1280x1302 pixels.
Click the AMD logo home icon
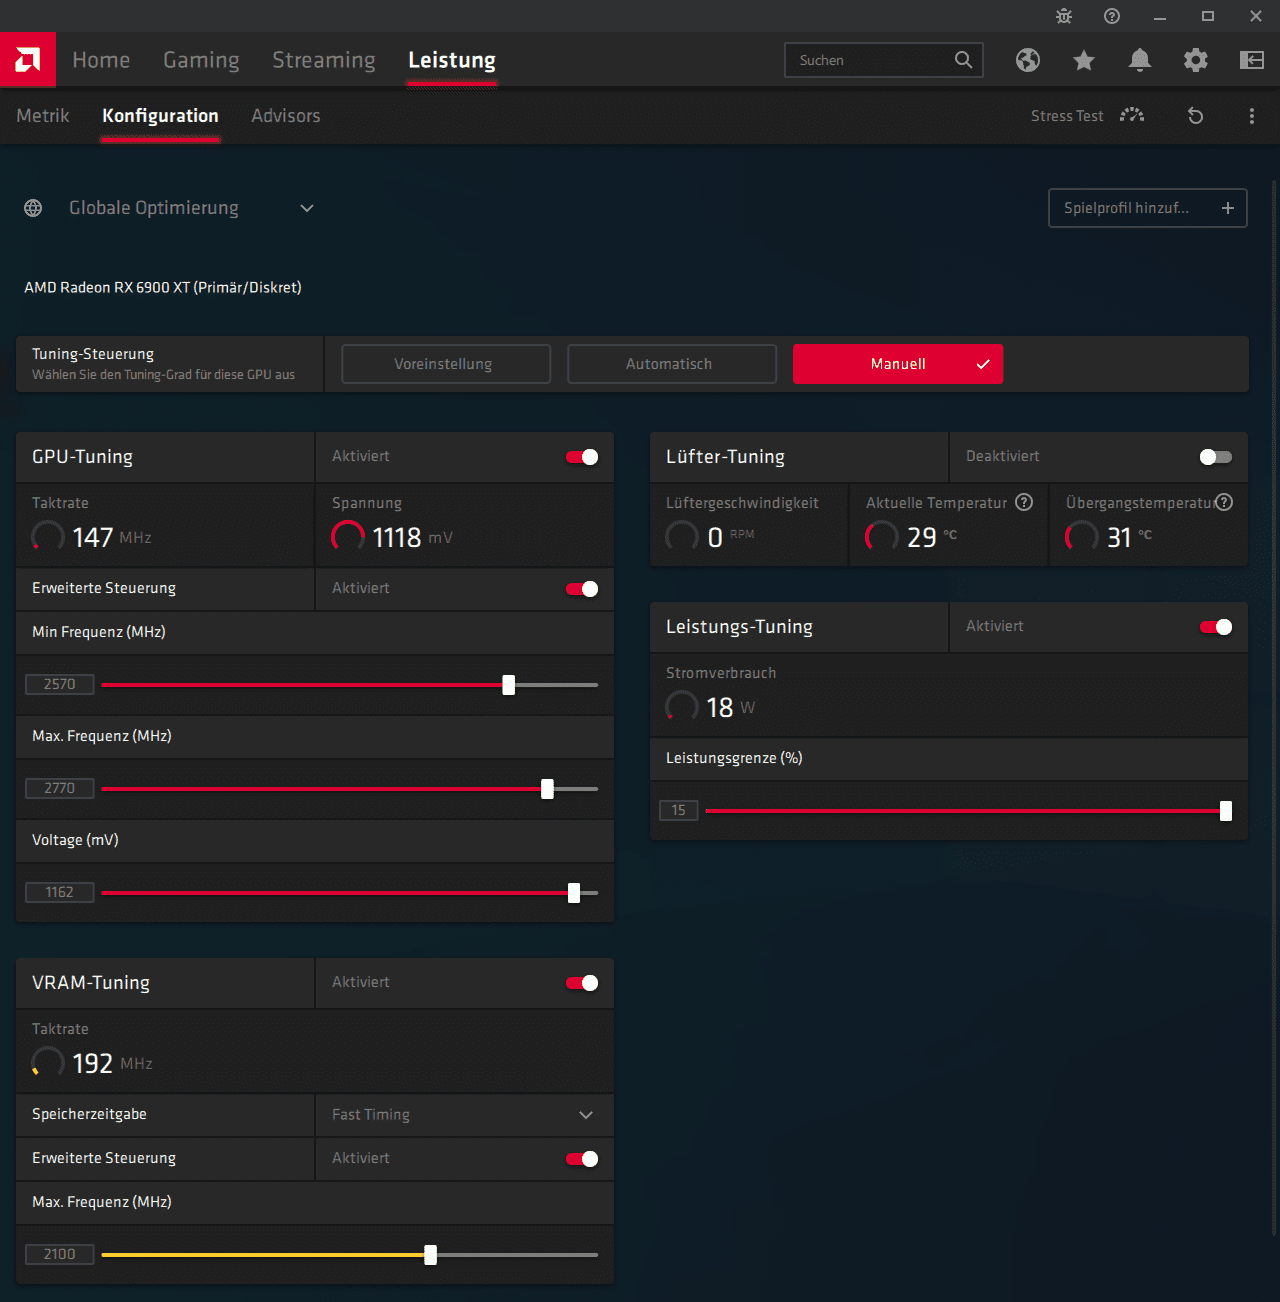[x=28, y=60]
